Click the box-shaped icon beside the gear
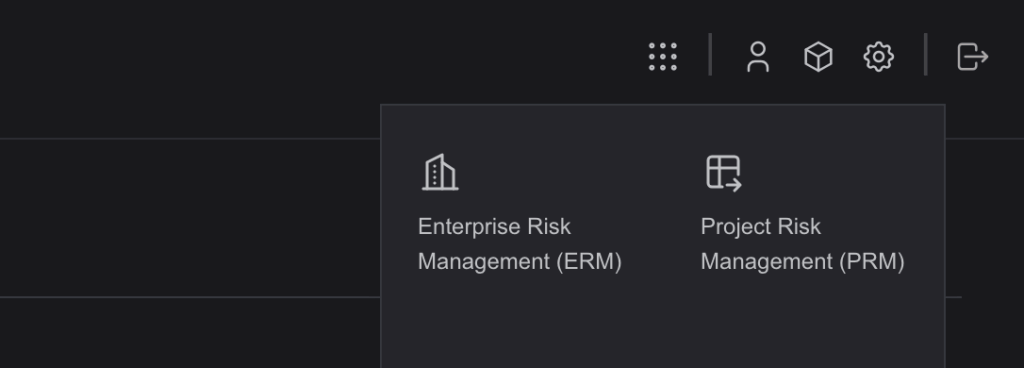The image size is (1024, 368). point(818,57)
